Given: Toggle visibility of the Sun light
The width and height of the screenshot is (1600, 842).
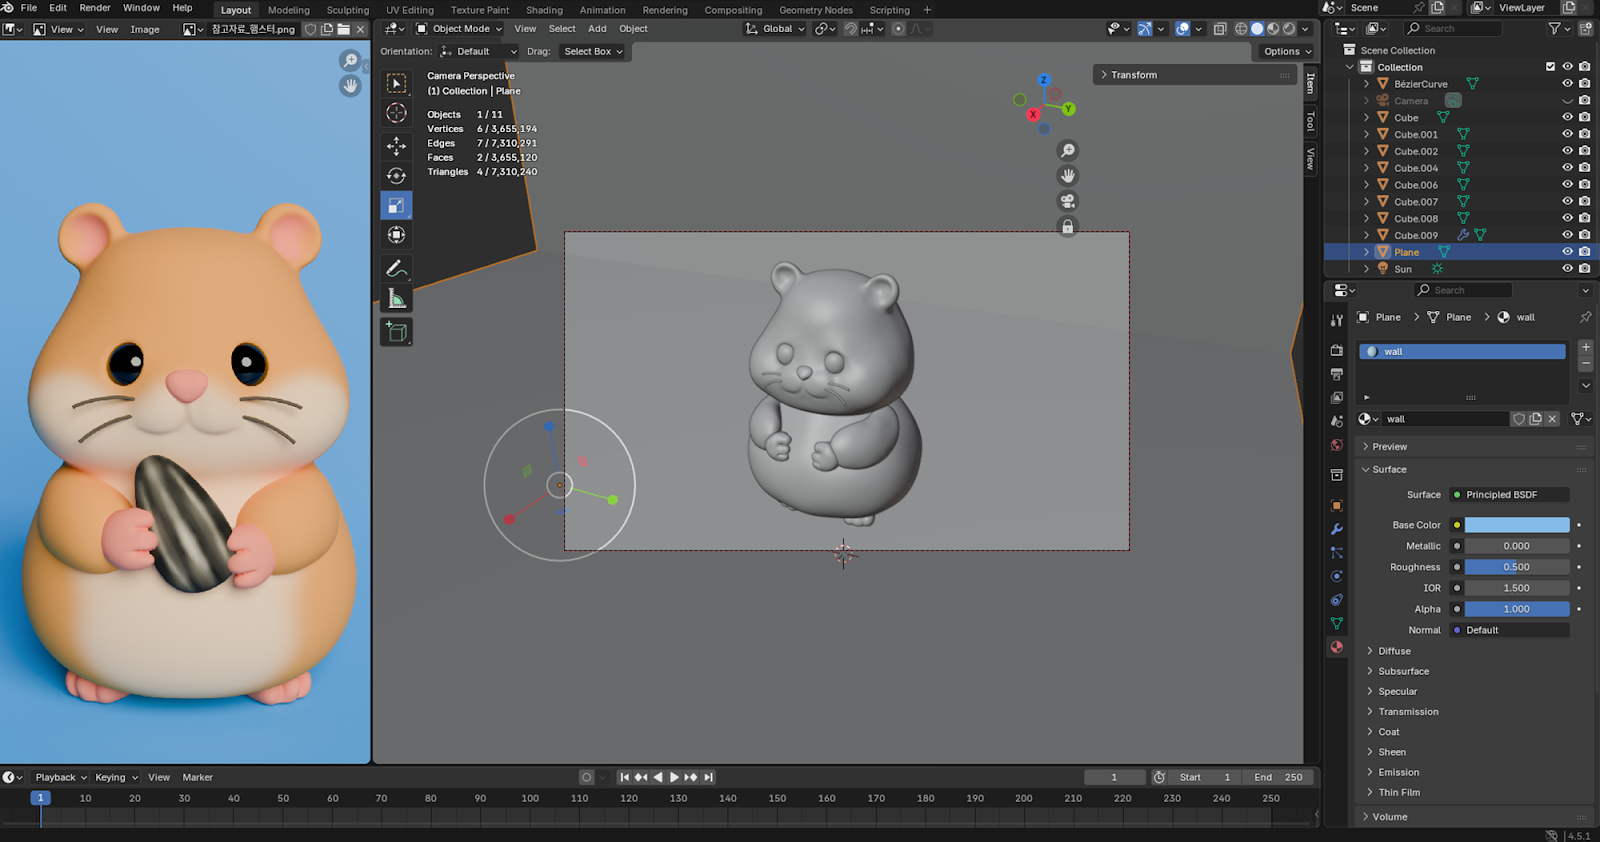Looking at the screenshot, I should [1567, 269].
